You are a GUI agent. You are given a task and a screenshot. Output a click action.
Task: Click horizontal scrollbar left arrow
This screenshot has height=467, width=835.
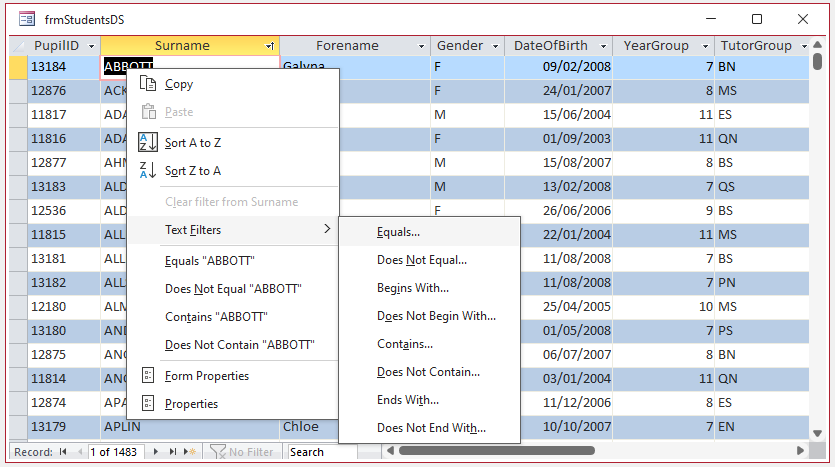pyautogui.click(x=390, y=450)
